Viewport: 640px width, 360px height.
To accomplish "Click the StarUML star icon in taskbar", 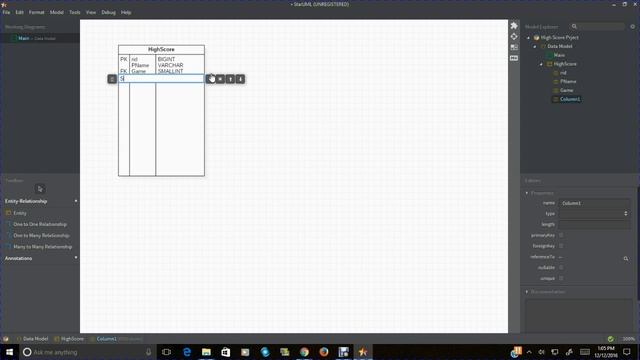I will [x=363, y=352].
